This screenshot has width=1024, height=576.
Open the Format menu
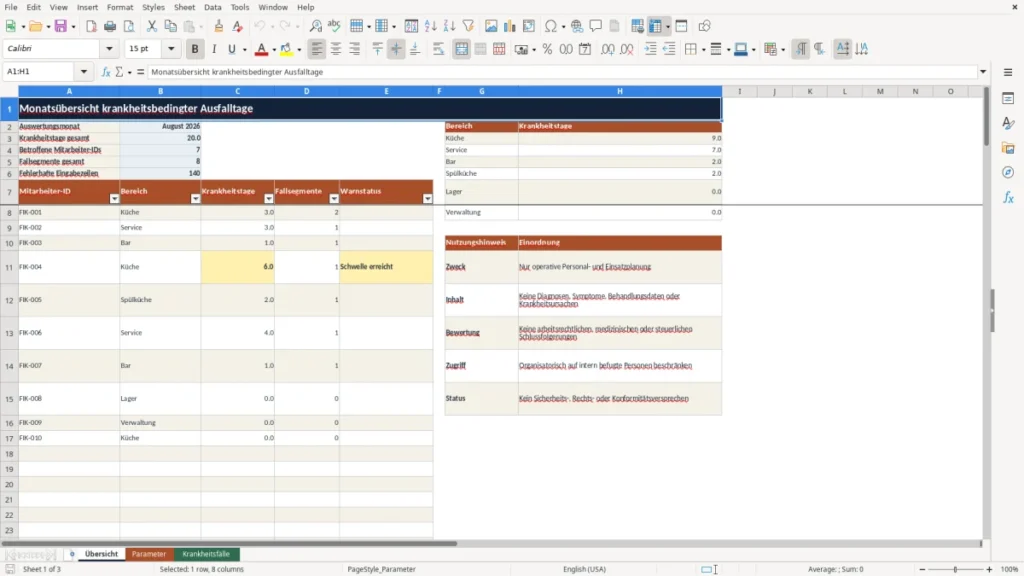tap(120, 7)
